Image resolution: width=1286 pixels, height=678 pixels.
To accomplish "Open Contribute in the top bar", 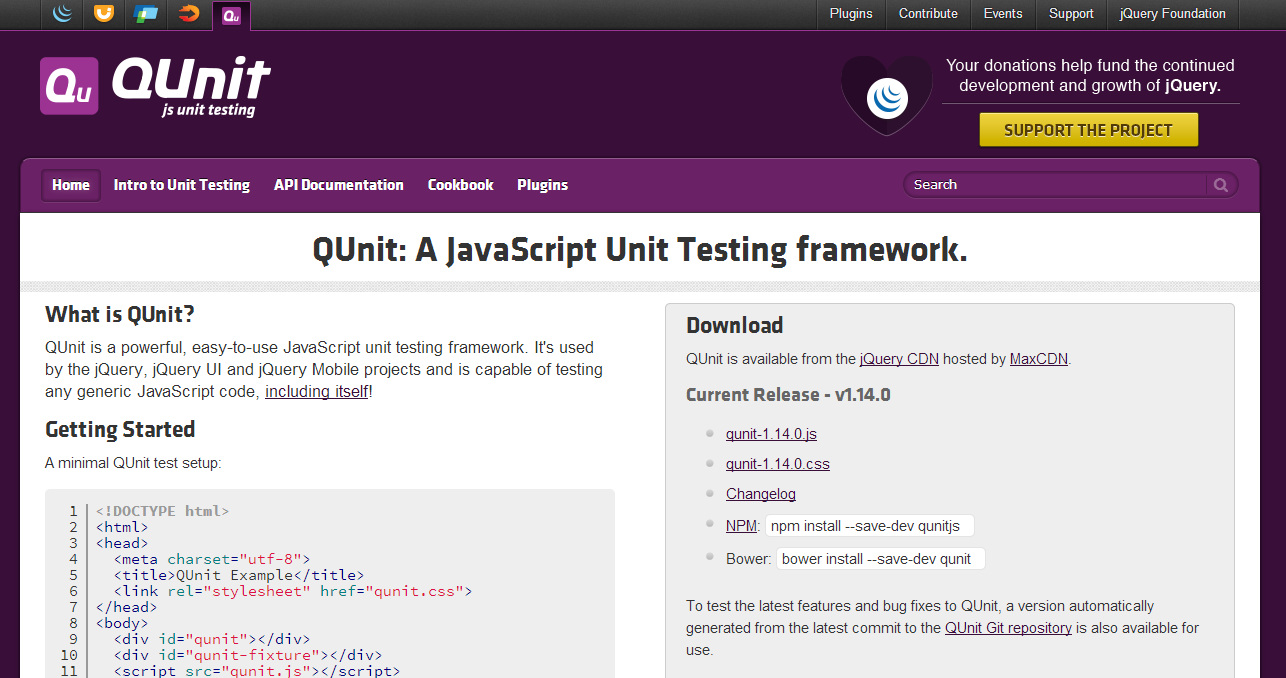I will pyautogui.click(x=928, y=14).
